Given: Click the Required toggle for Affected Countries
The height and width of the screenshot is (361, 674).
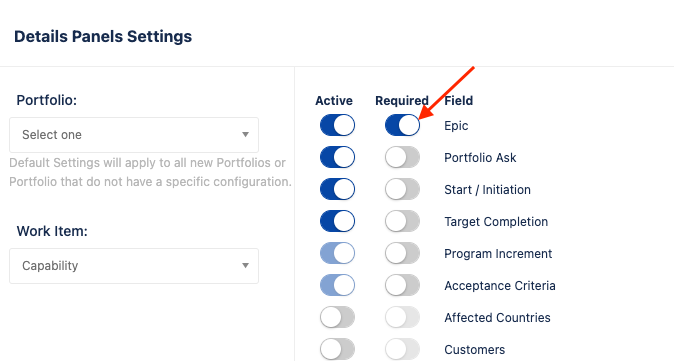Looking at the screenshot, I should tap(402, 317).
